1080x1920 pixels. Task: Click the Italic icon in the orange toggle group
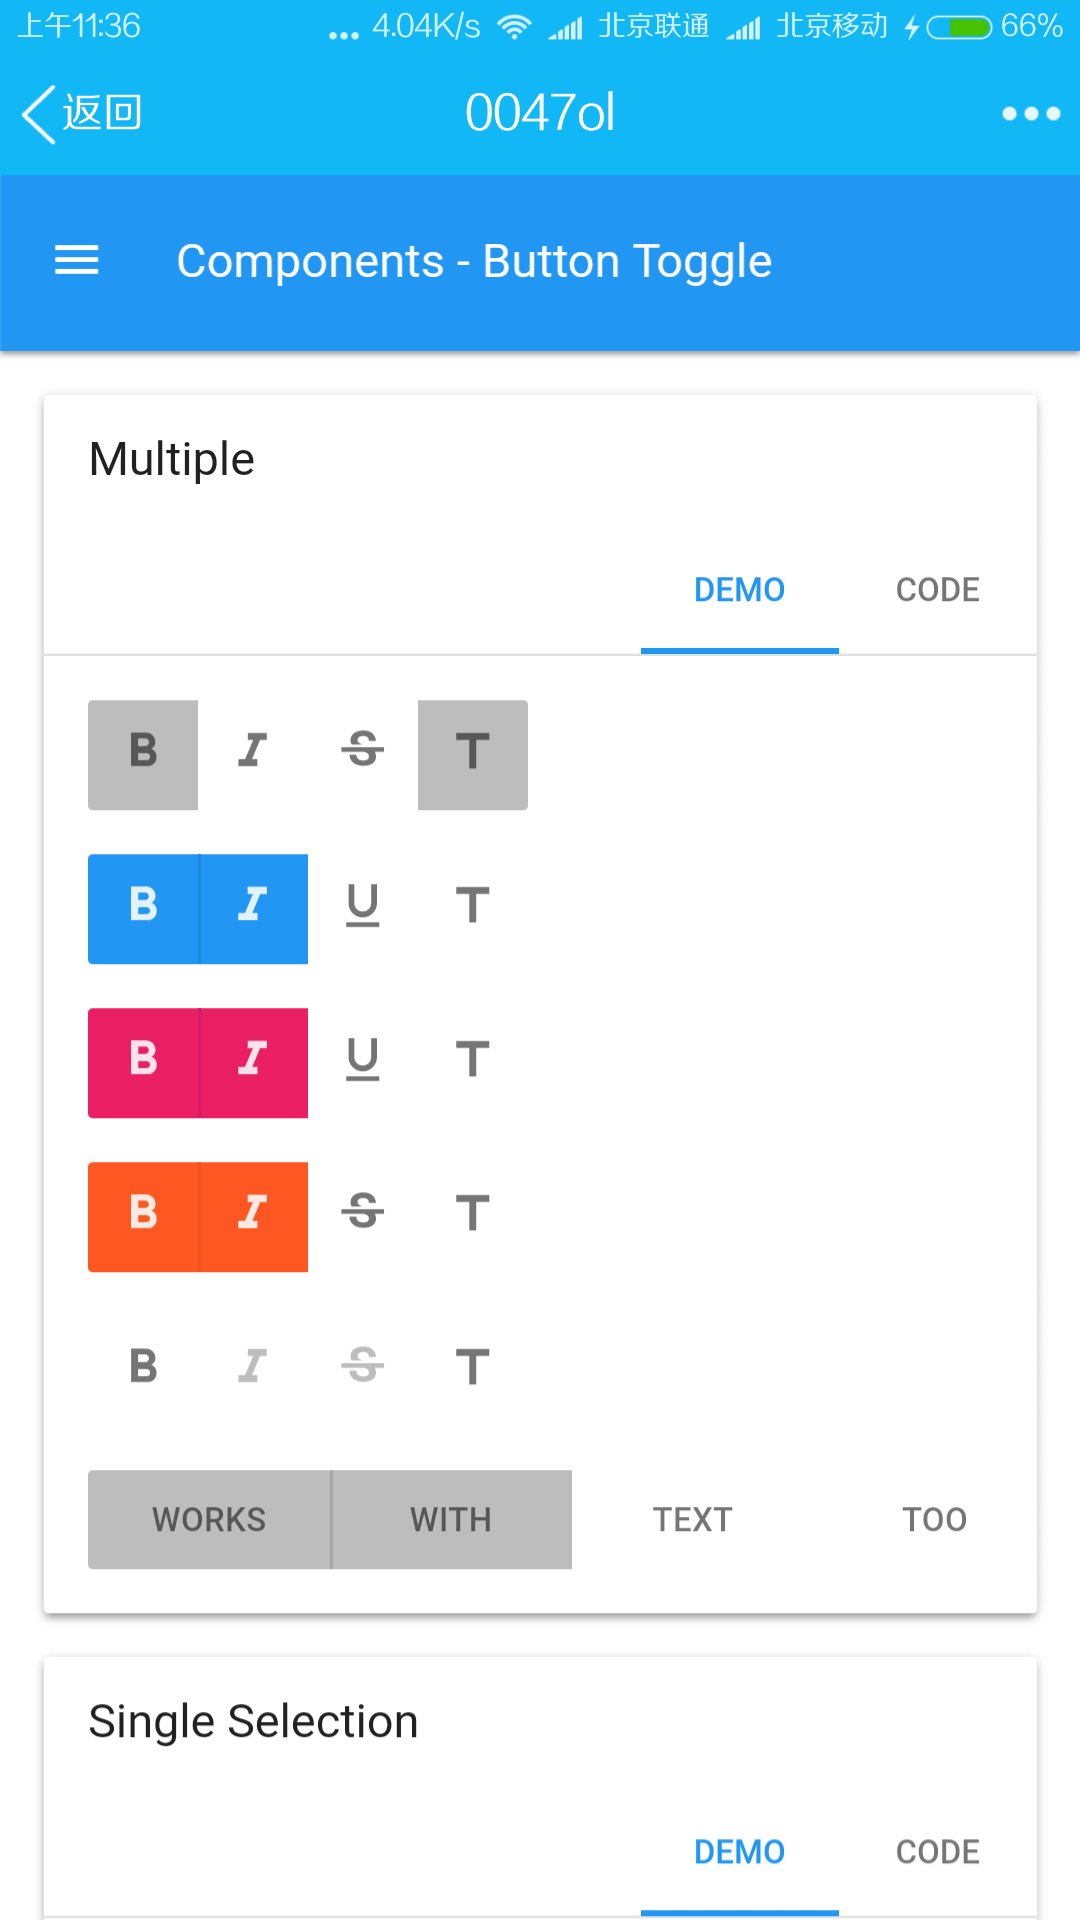coord(253,1216)
